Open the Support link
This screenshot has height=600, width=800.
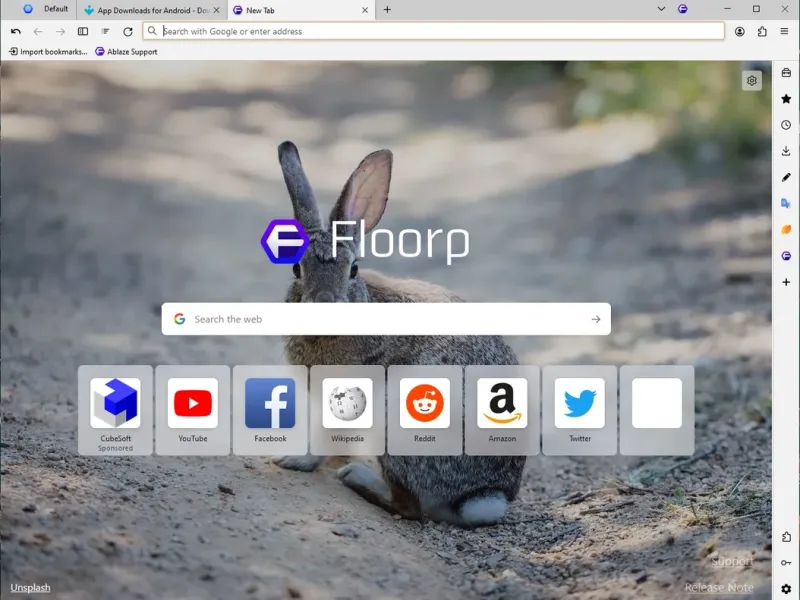(x=733, y=562)
